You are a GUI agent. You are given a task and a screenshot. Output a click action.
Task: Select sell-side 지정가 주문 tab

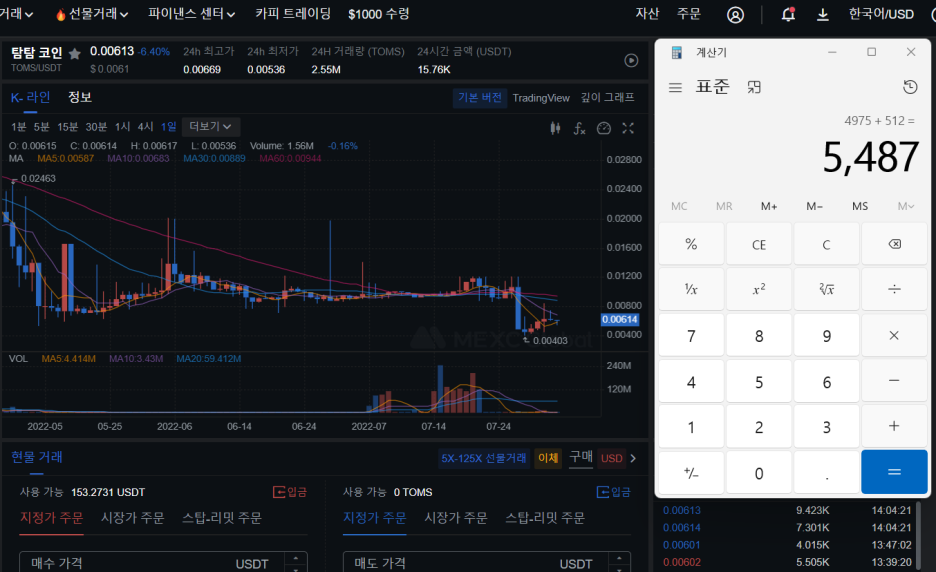coord(375,518)
